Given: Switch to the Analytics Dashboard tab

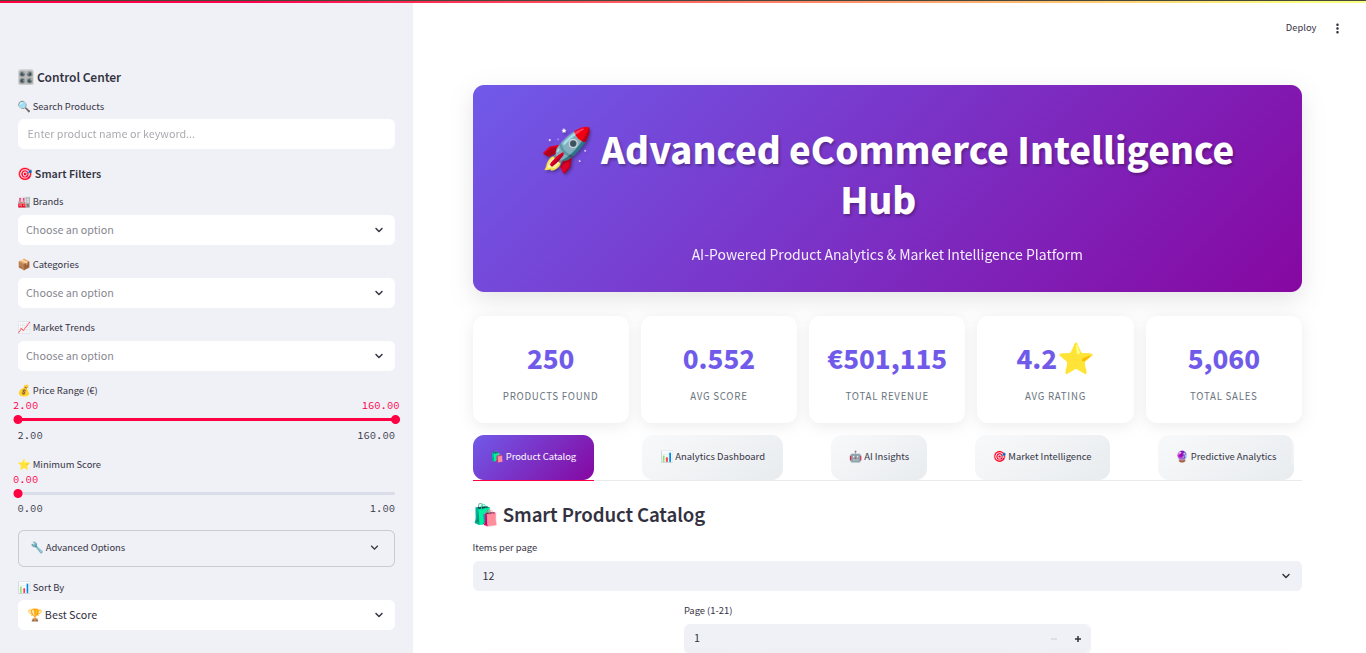Looking at the screenshot, I should [712, 457].
